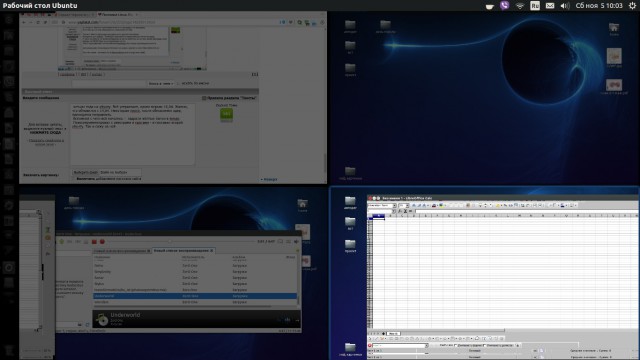
Task: Open the mail envelope indicator
Action: pos(550,6)
